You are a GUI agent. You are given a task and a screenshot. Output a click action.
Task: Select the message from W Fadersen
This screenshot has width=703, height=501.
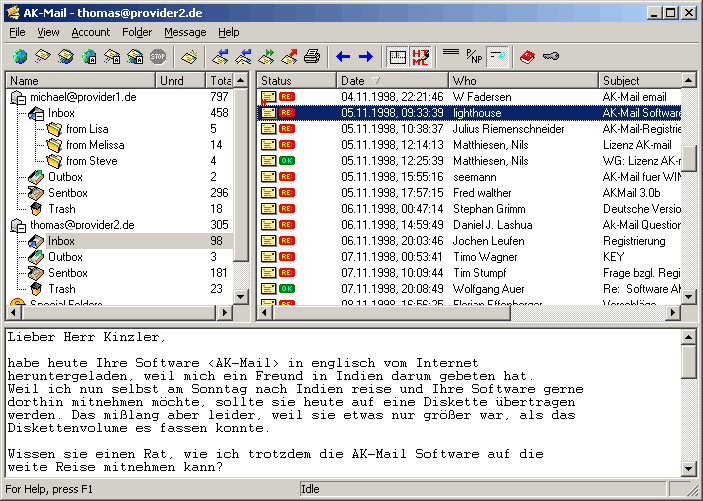tap(469, 97)
